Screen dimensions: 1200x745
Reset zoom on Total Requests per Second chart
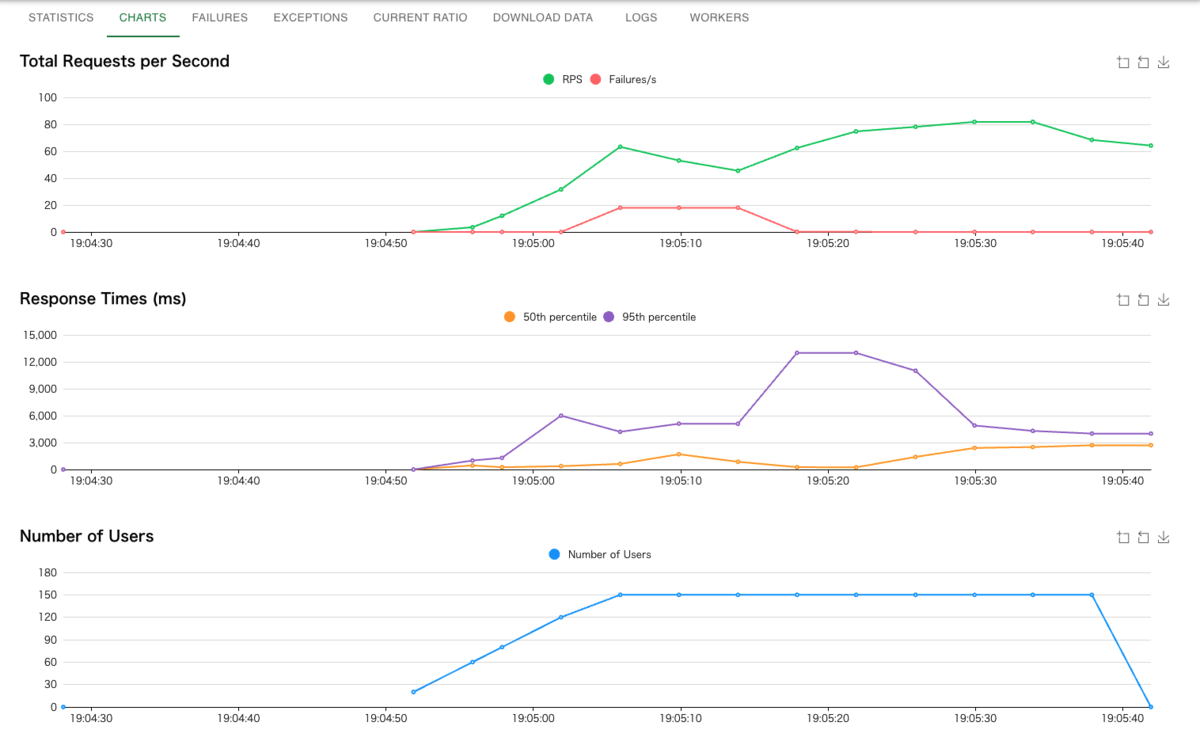click(x=1143, y=62)
